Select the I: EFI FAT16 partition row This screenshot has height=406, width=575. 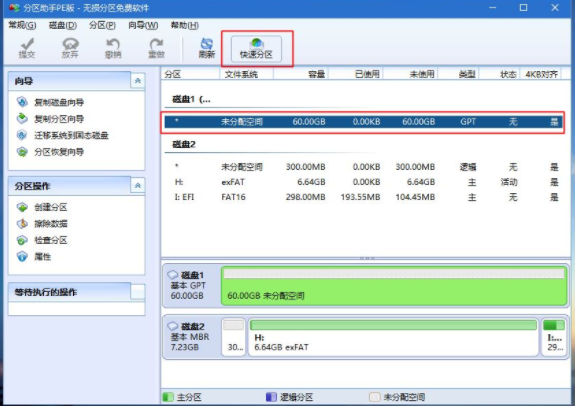(363, 197)
